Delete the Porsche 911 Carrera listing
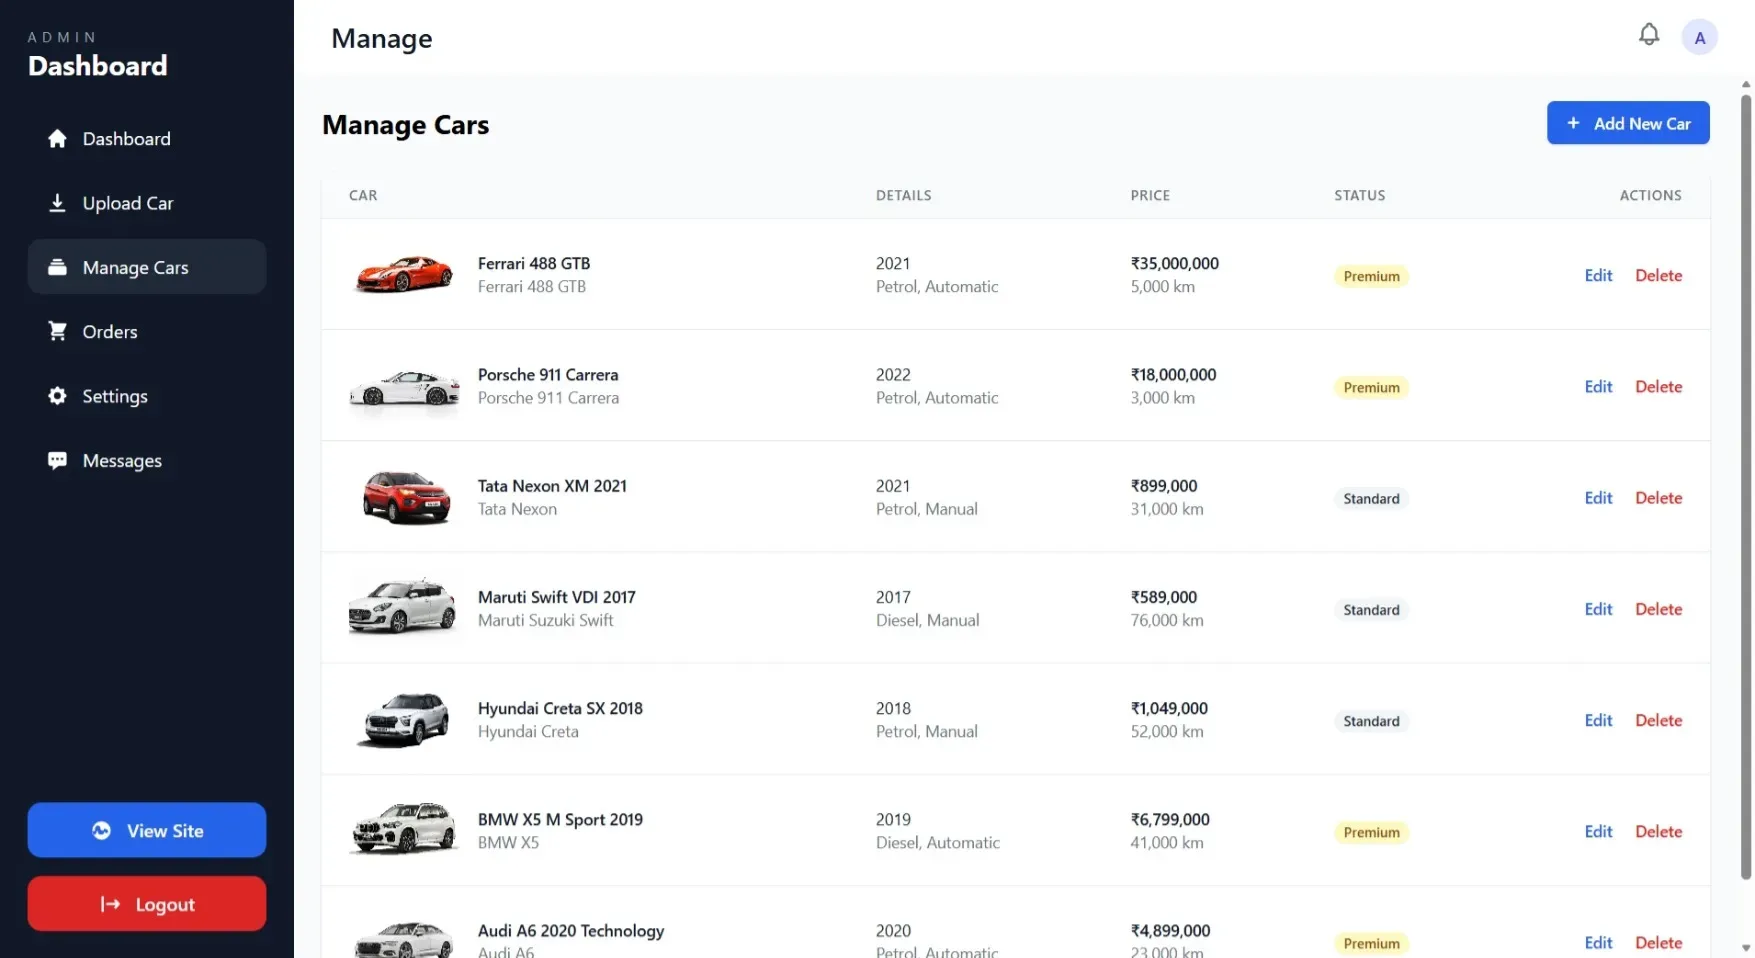The height and width of the screenshot is (958, 1755). click(1657, 386)
